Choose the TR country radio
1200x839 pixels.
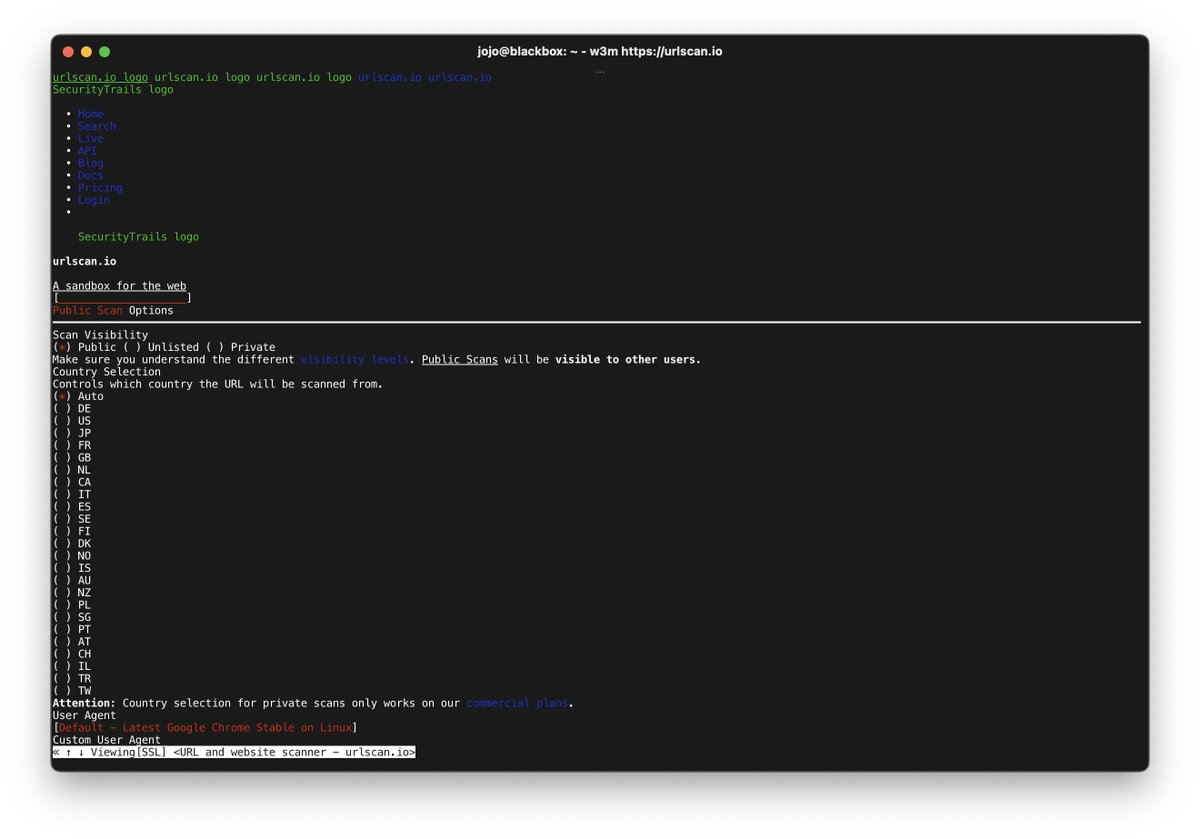point(62,678)
